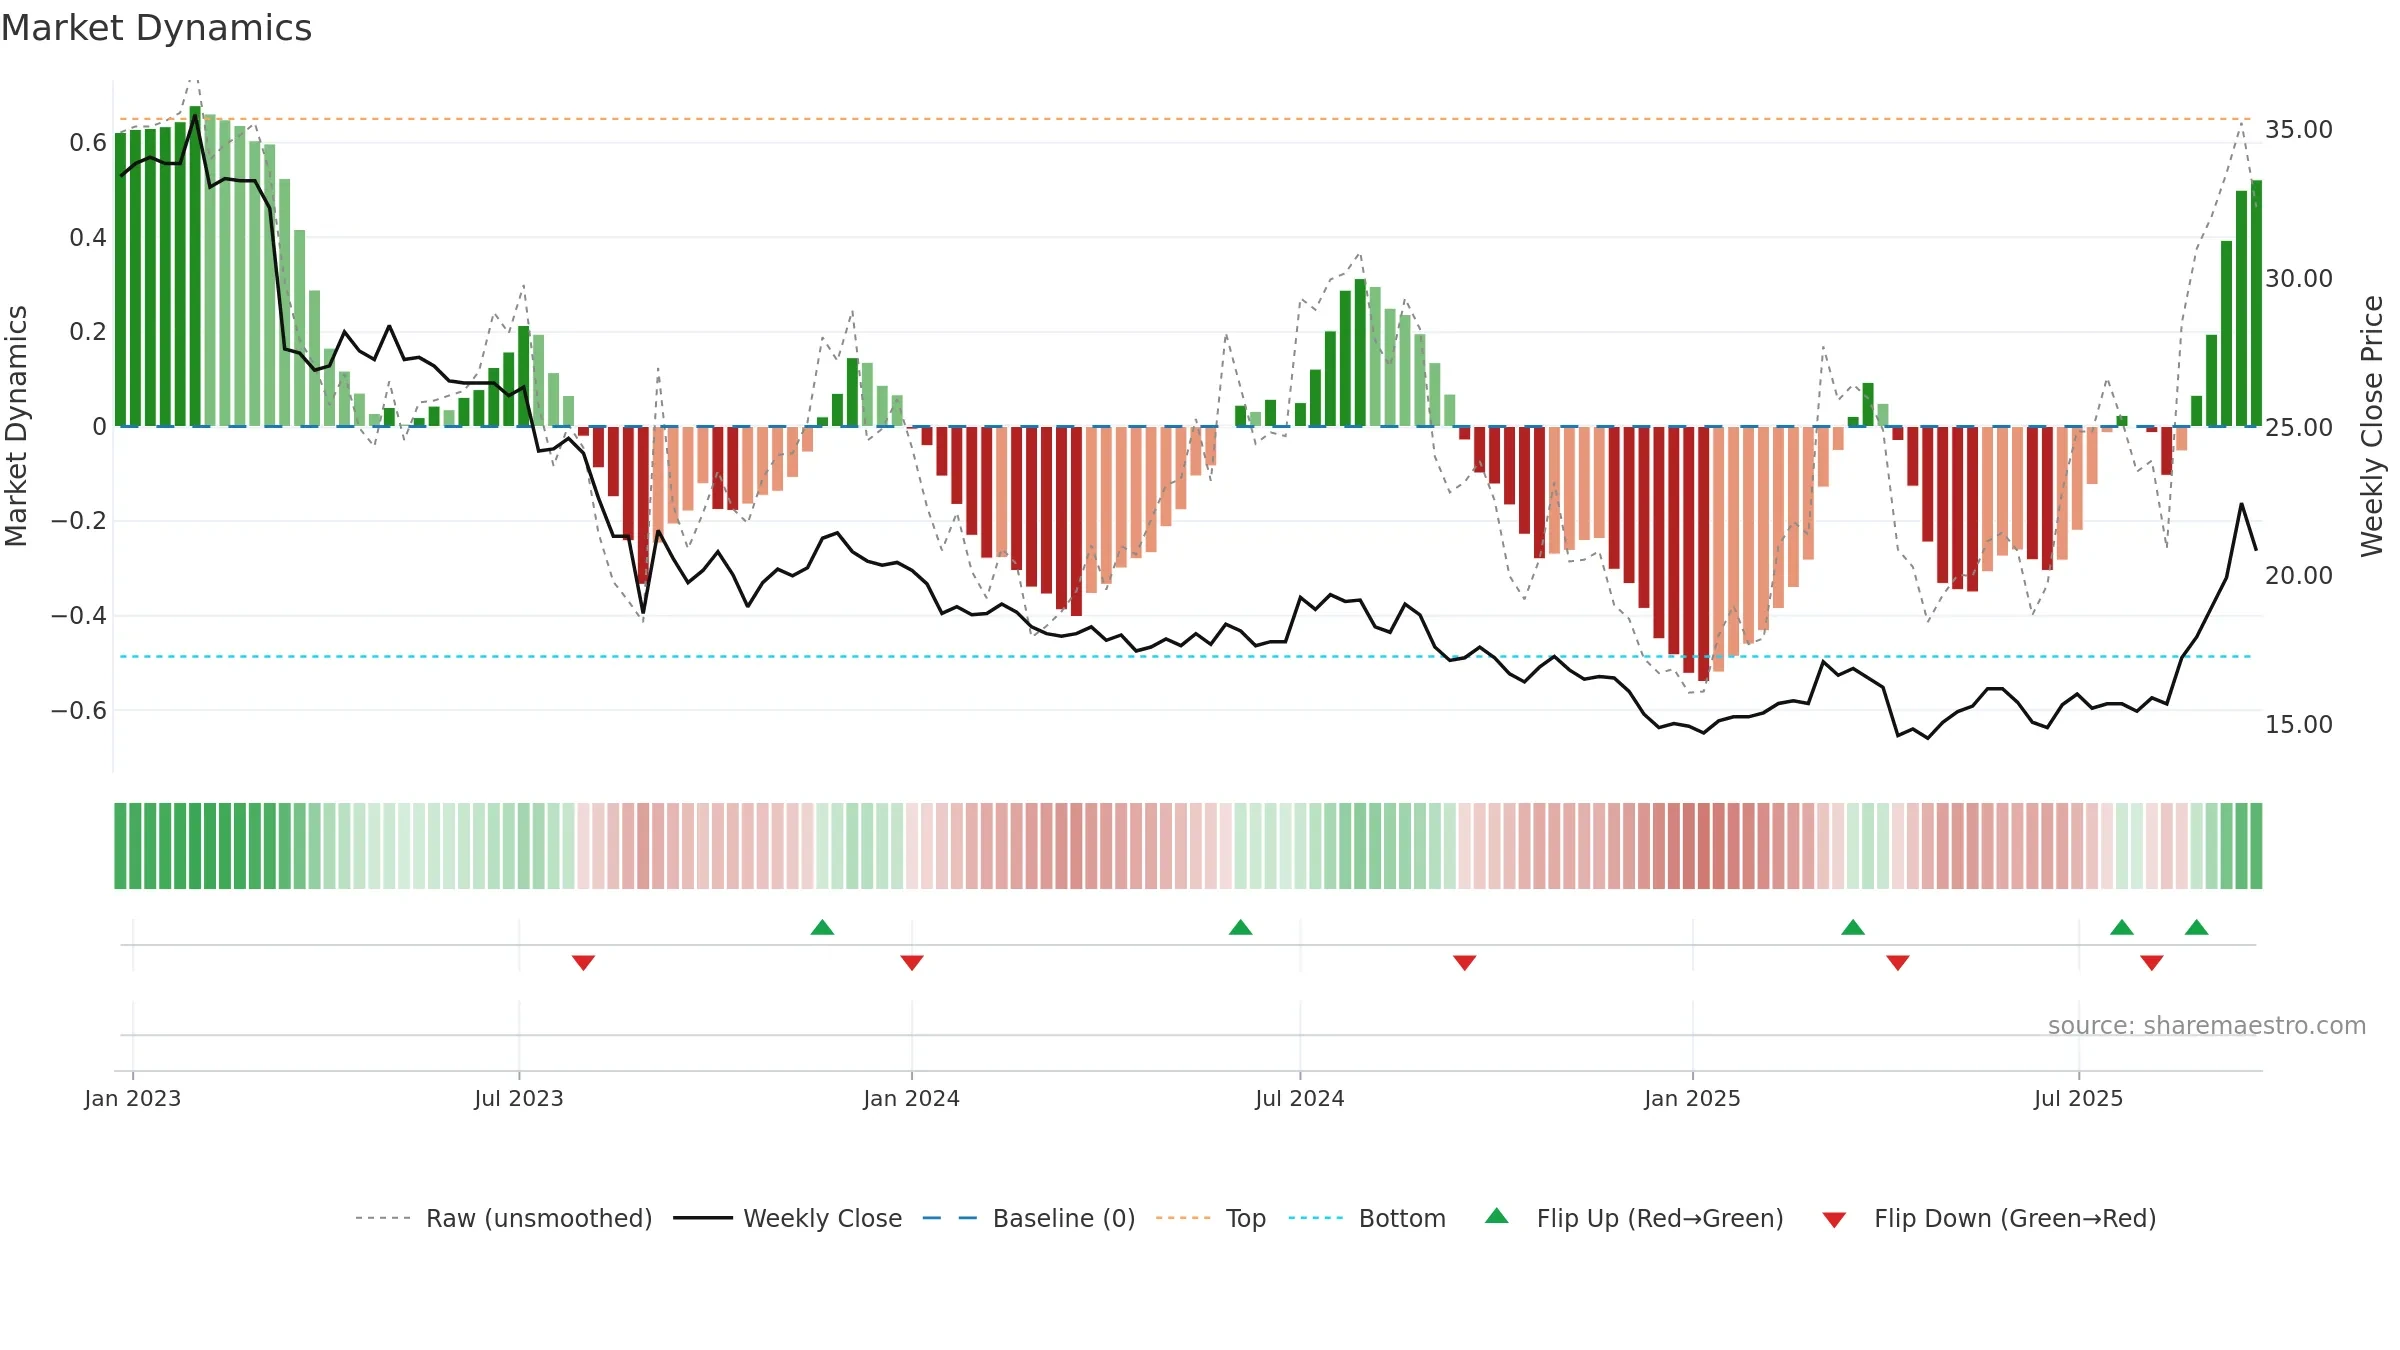
Task: Click the green Flip Up triangle in the legend
Action: point(1497,1216)
